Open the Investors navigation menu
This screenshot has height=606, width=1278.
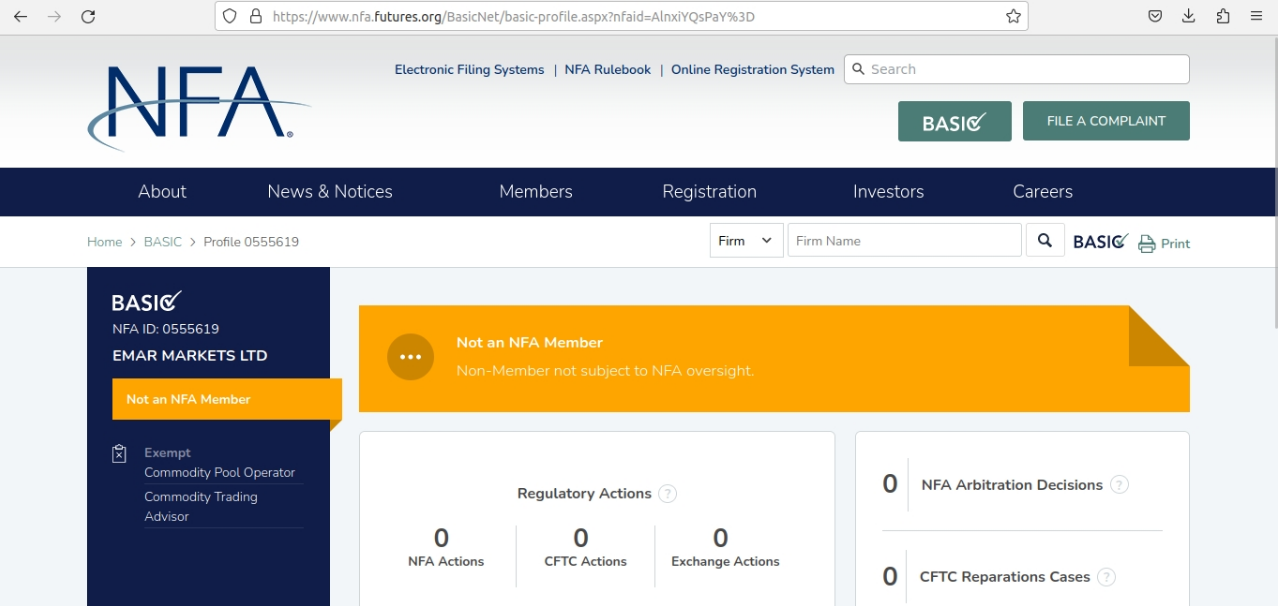click(888, 192)
